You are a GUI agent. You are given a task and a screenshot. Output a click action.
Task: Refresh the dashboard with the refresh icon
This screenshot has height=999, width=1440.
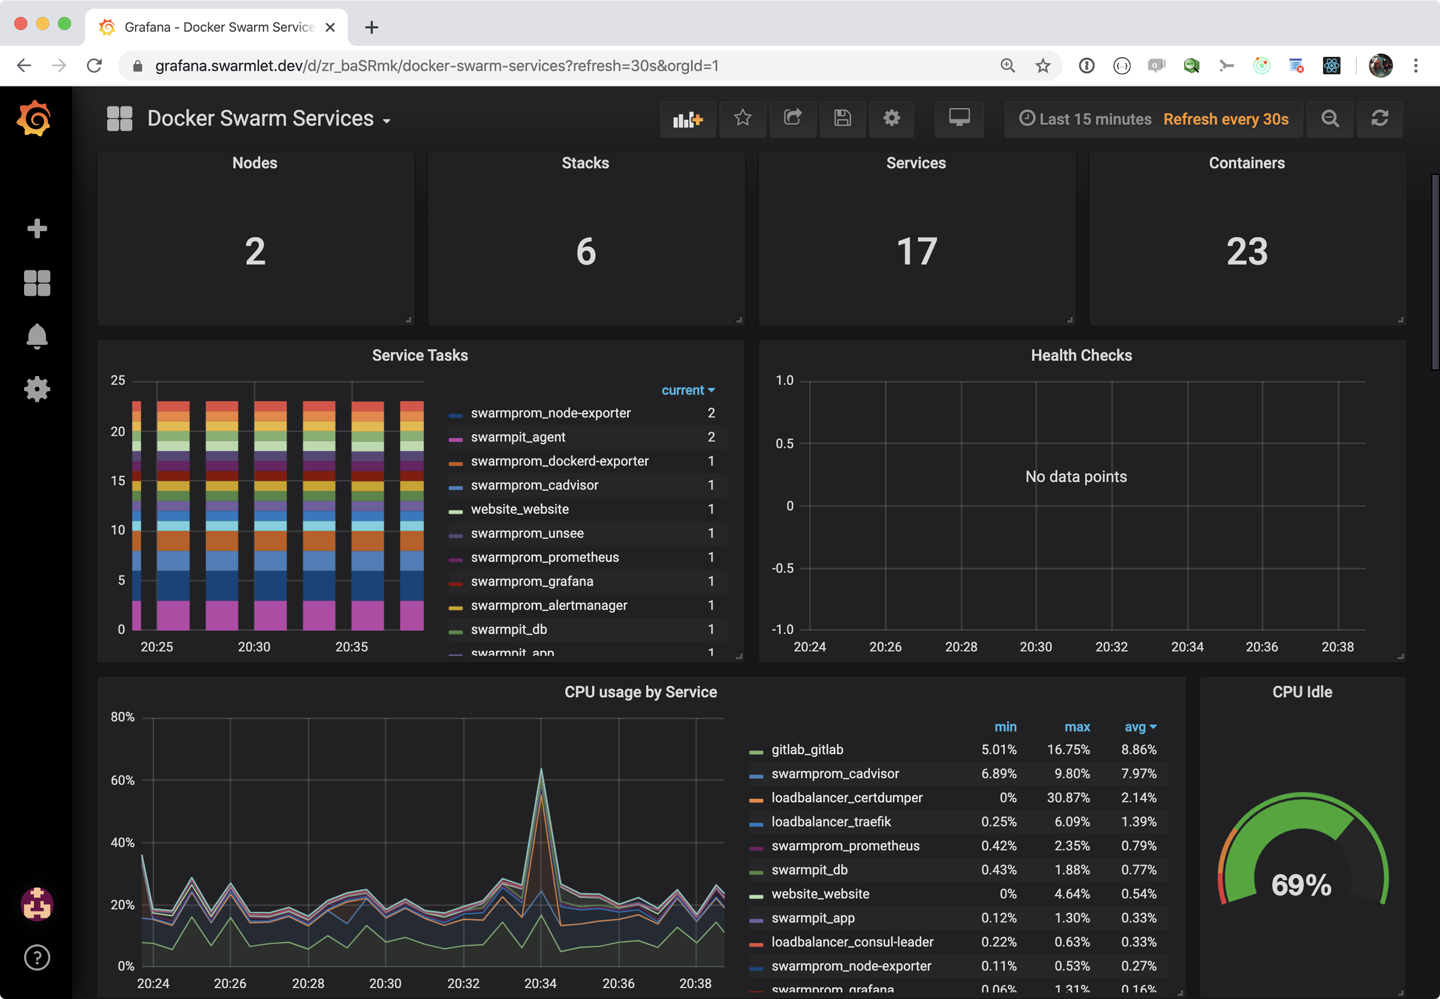pos(1380,119)
